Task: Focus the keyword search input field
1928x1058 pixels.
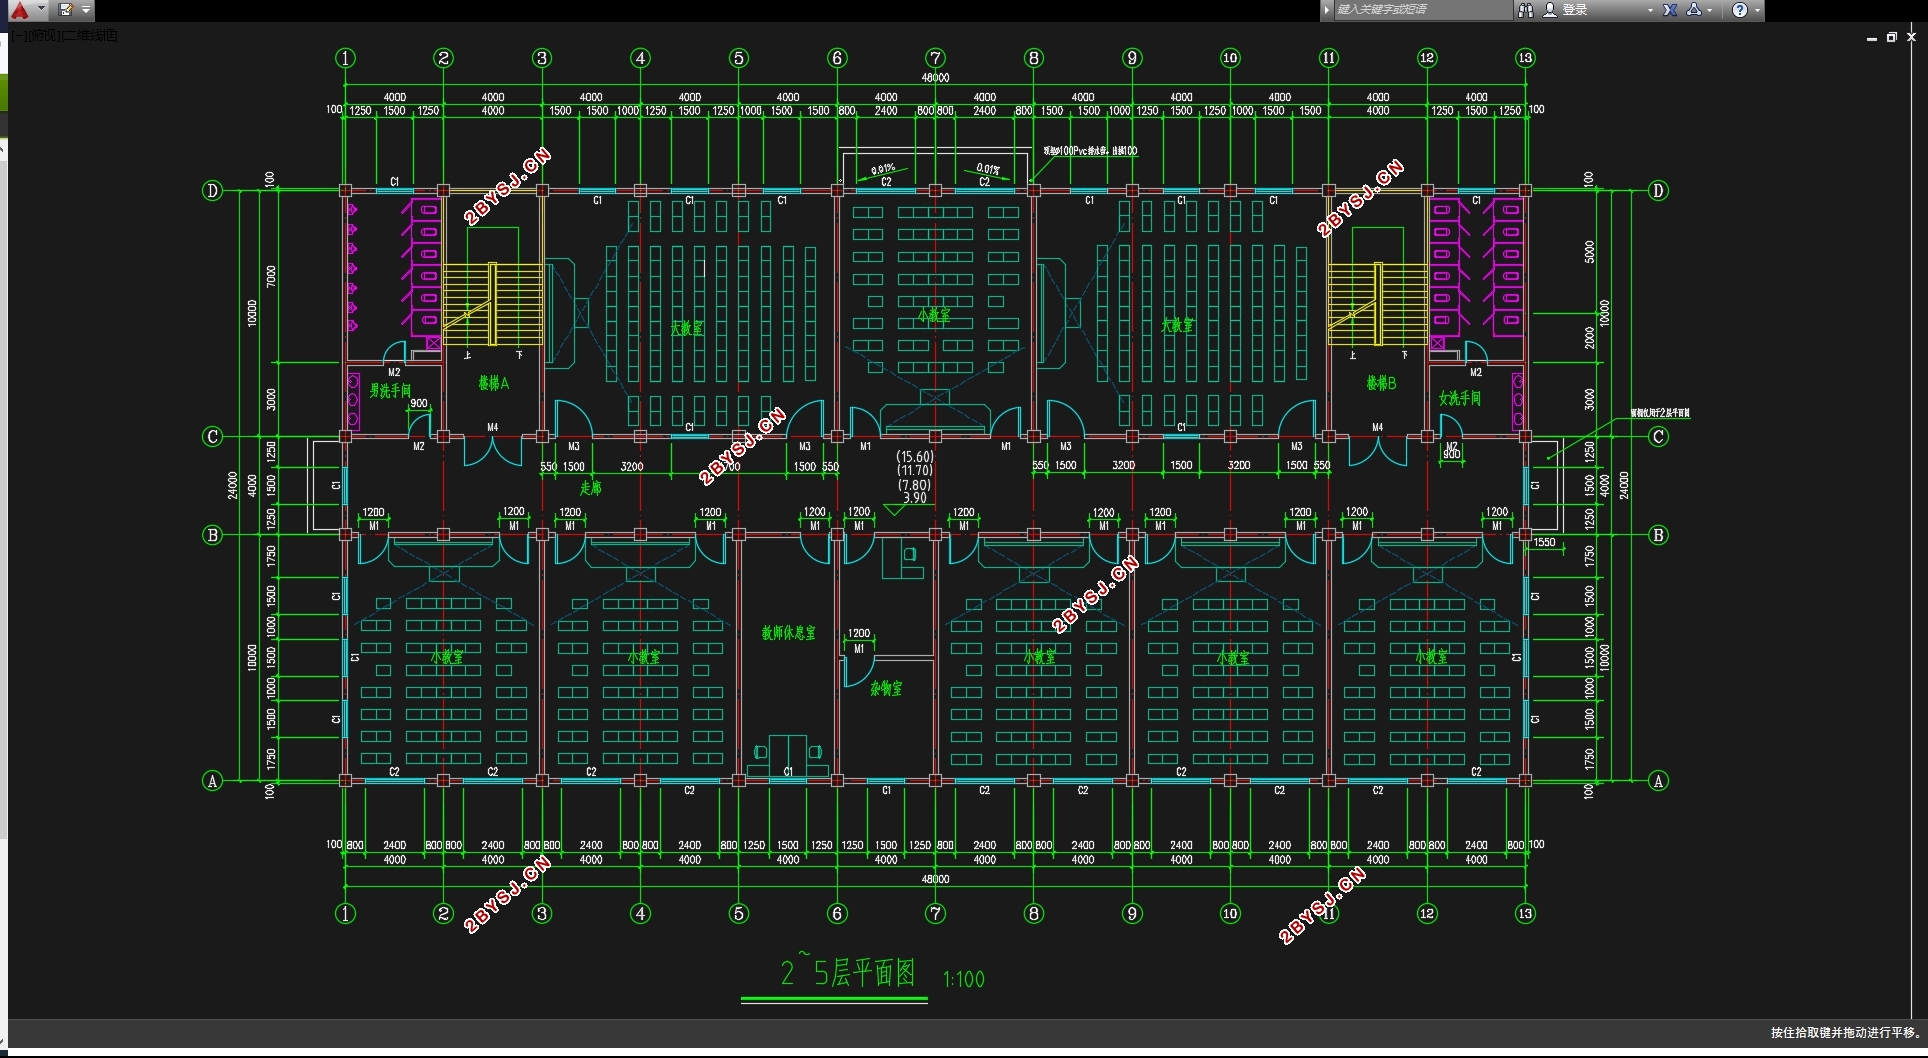Action: [1423, 10]
